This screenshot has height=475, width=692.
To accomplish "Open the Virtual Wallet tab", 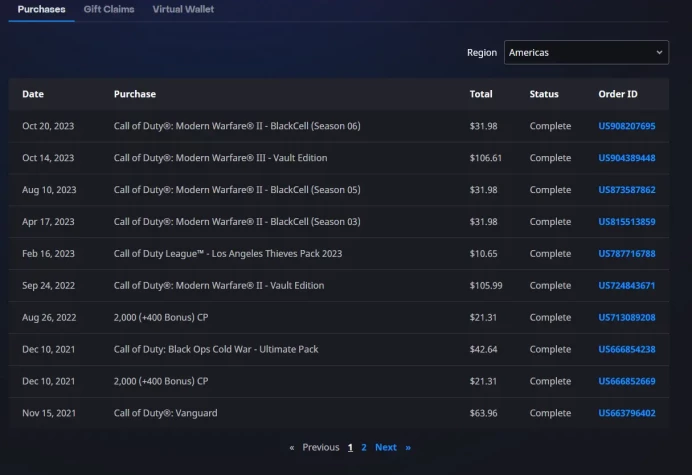I will tap(183, 9).
